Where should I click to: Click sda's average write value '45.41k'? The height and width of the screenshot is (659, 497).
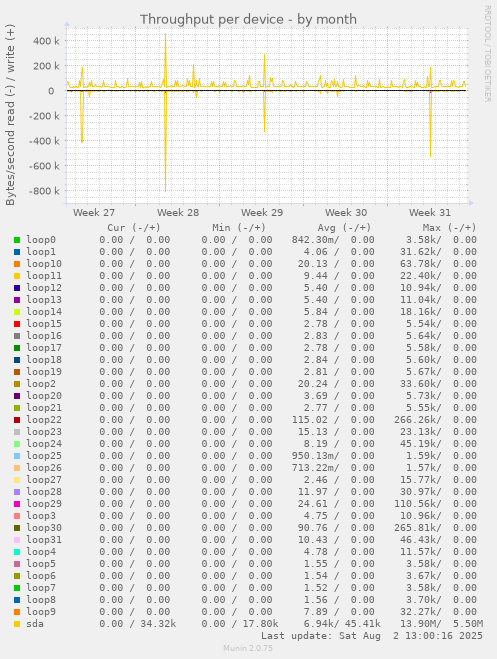click(x=363, y=624)
